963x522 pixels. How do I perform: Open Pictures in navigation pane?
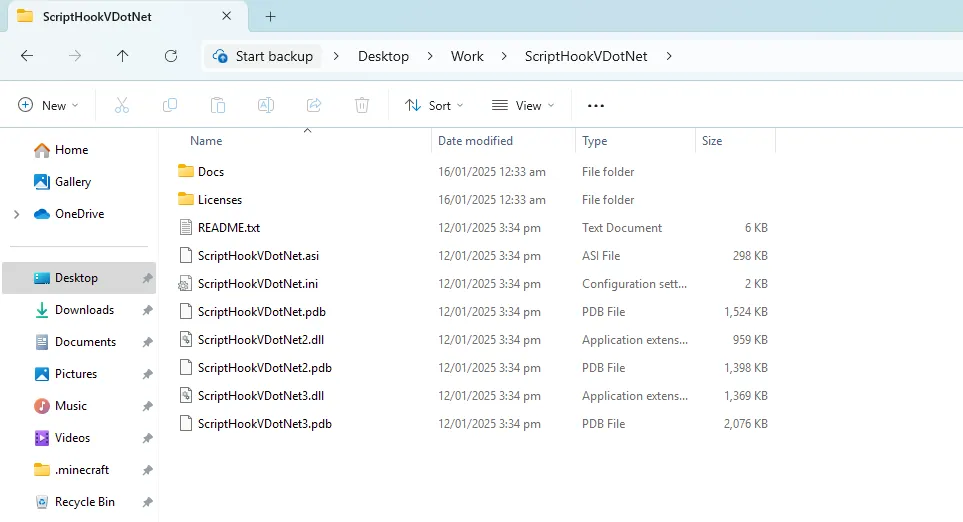coord(79,373)
